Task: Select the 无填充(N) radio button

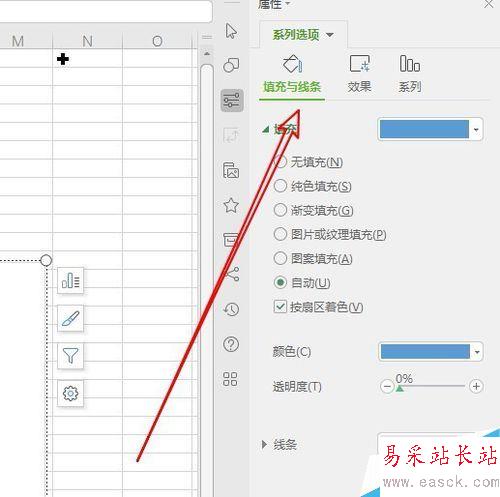Action: coord(280,162)
